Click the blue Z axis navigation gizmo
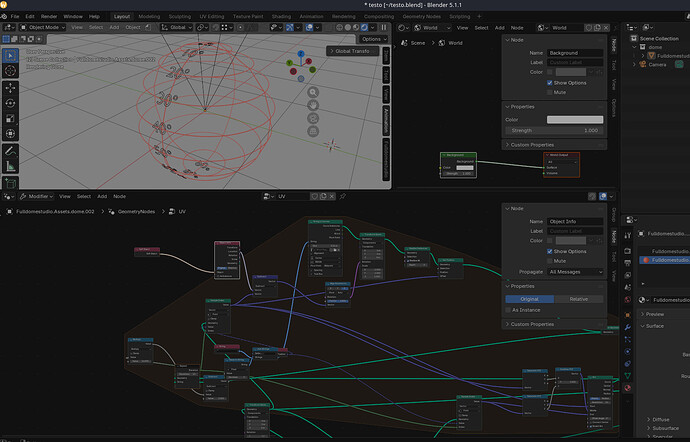Screen dimensions: 690x442 point(301,54)
